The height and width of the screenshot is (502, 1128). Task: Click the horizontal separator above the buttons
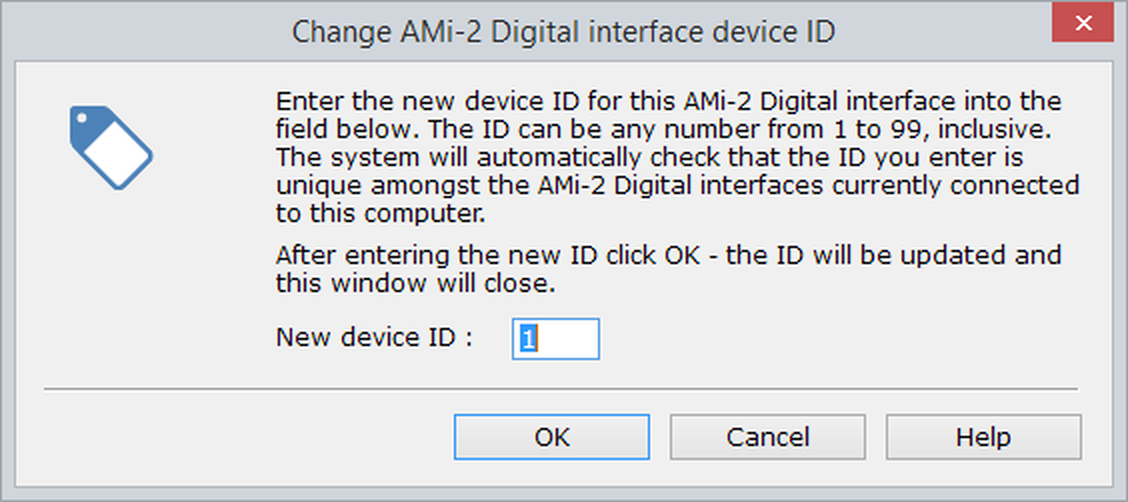[560, 388]
